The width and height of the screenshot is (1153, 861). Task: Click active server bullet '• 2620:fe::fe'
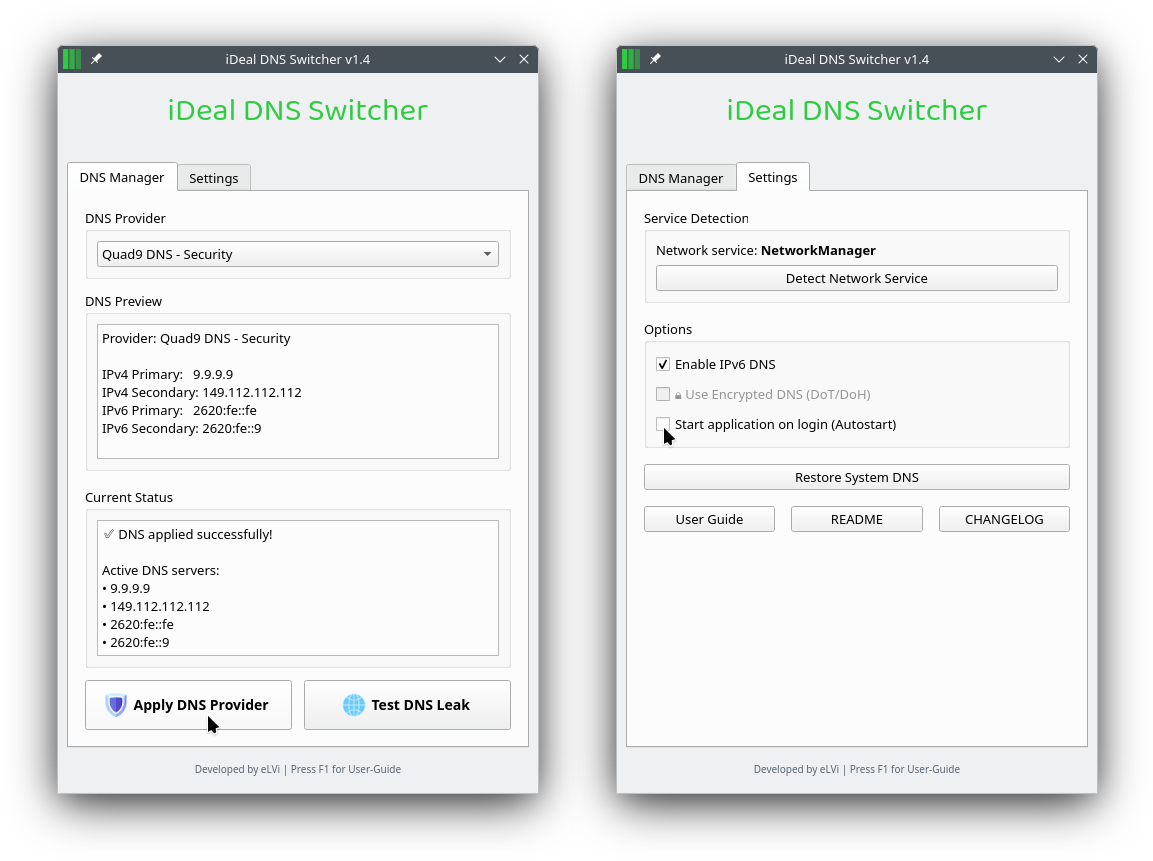[x=138, y=624]
